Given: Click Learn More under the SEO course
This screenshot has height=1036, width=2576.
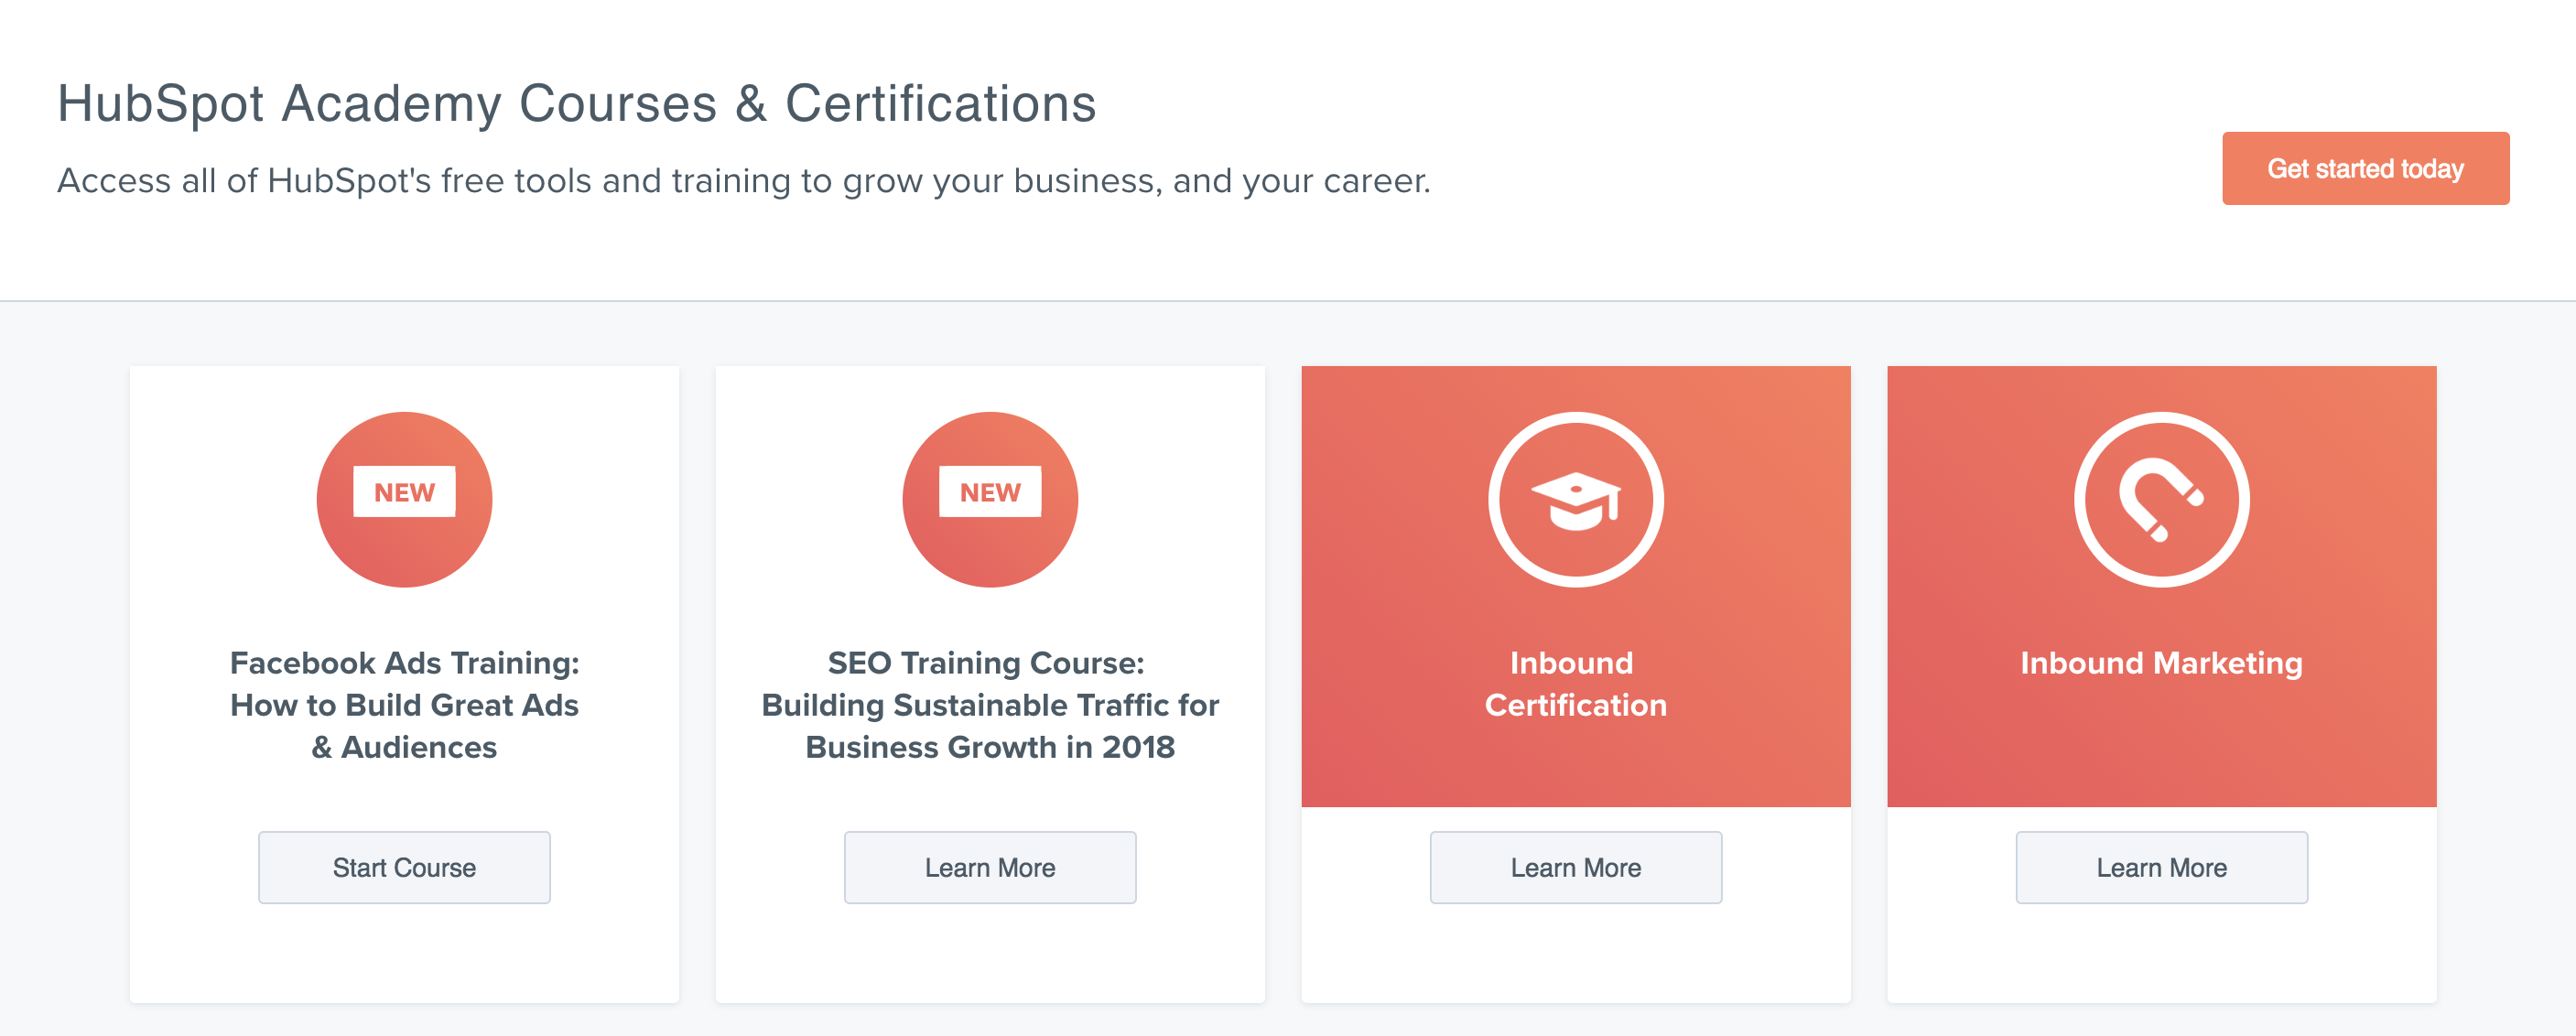Looking at the screenshot, I should coord(989,867).
